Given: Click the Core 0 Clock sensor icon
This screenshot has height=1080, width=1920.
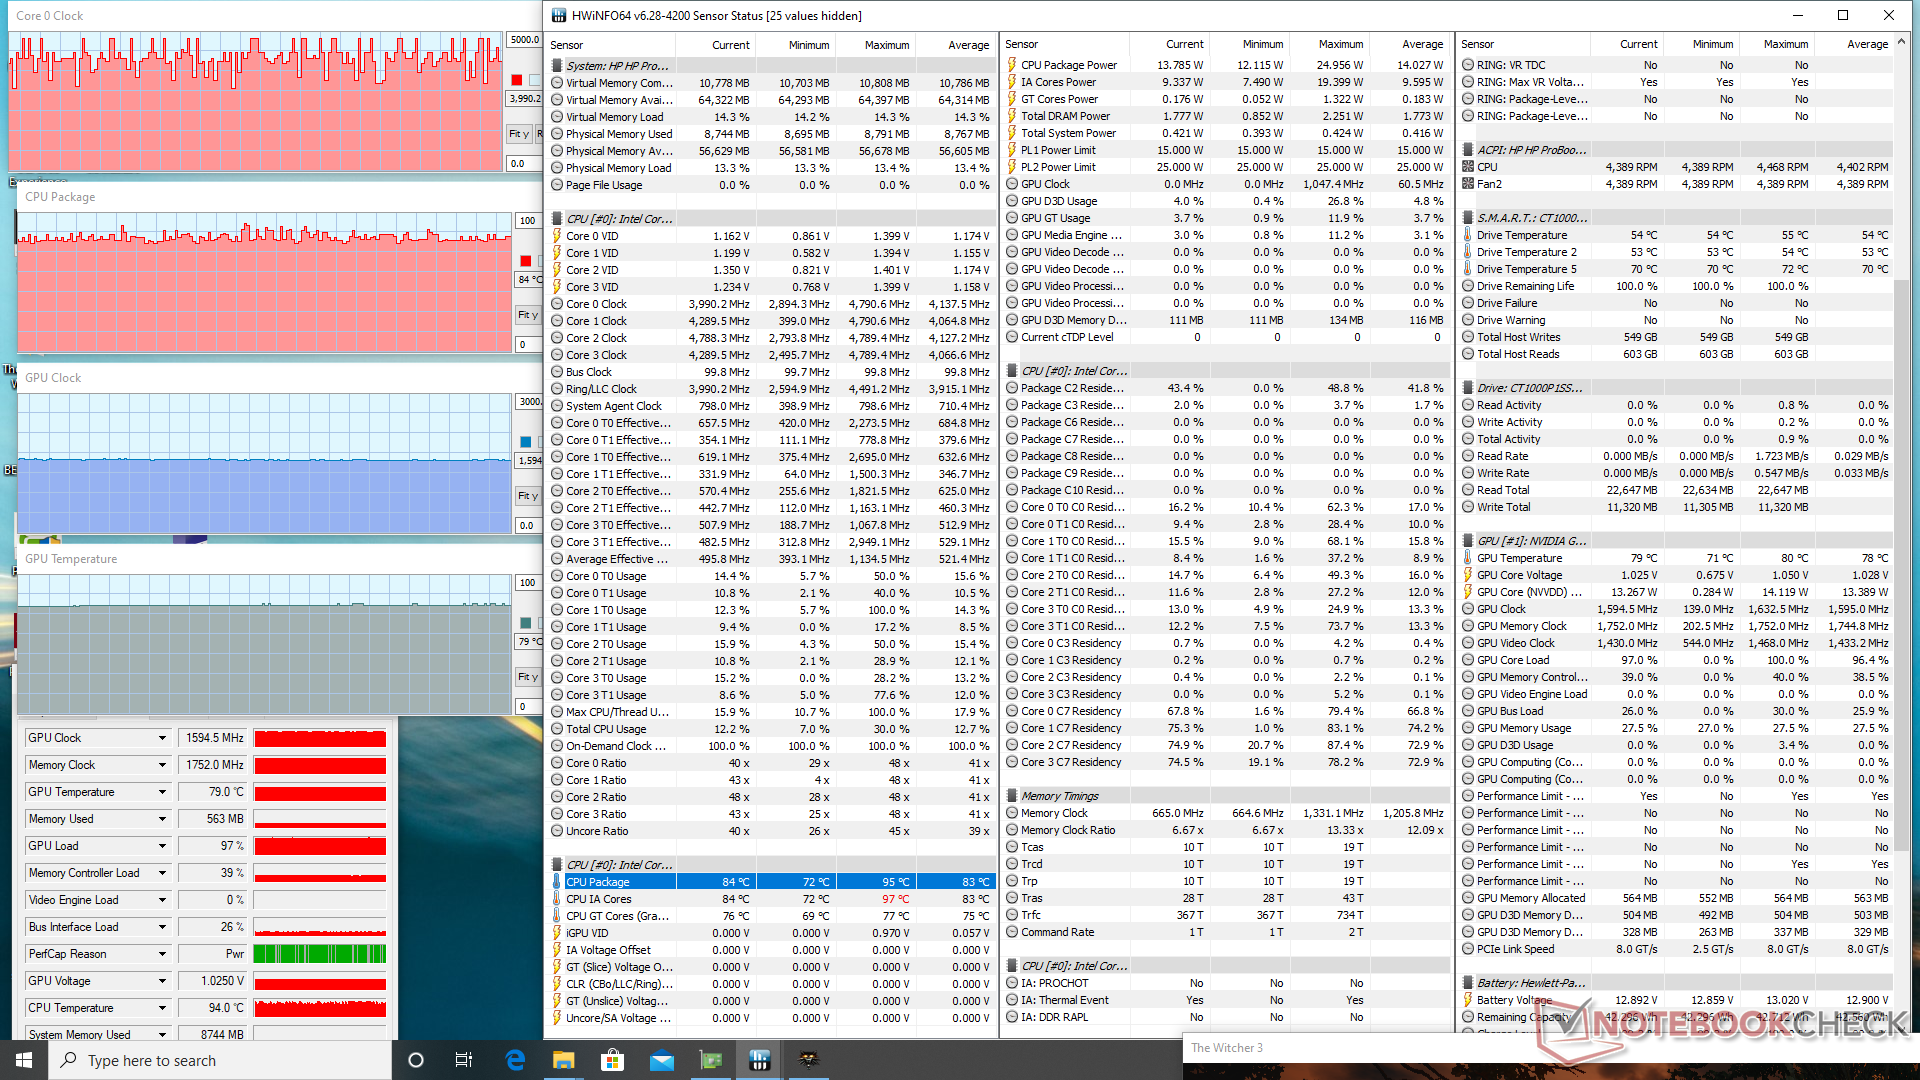Looking at the screenshot, I should [x=557, y=304].
